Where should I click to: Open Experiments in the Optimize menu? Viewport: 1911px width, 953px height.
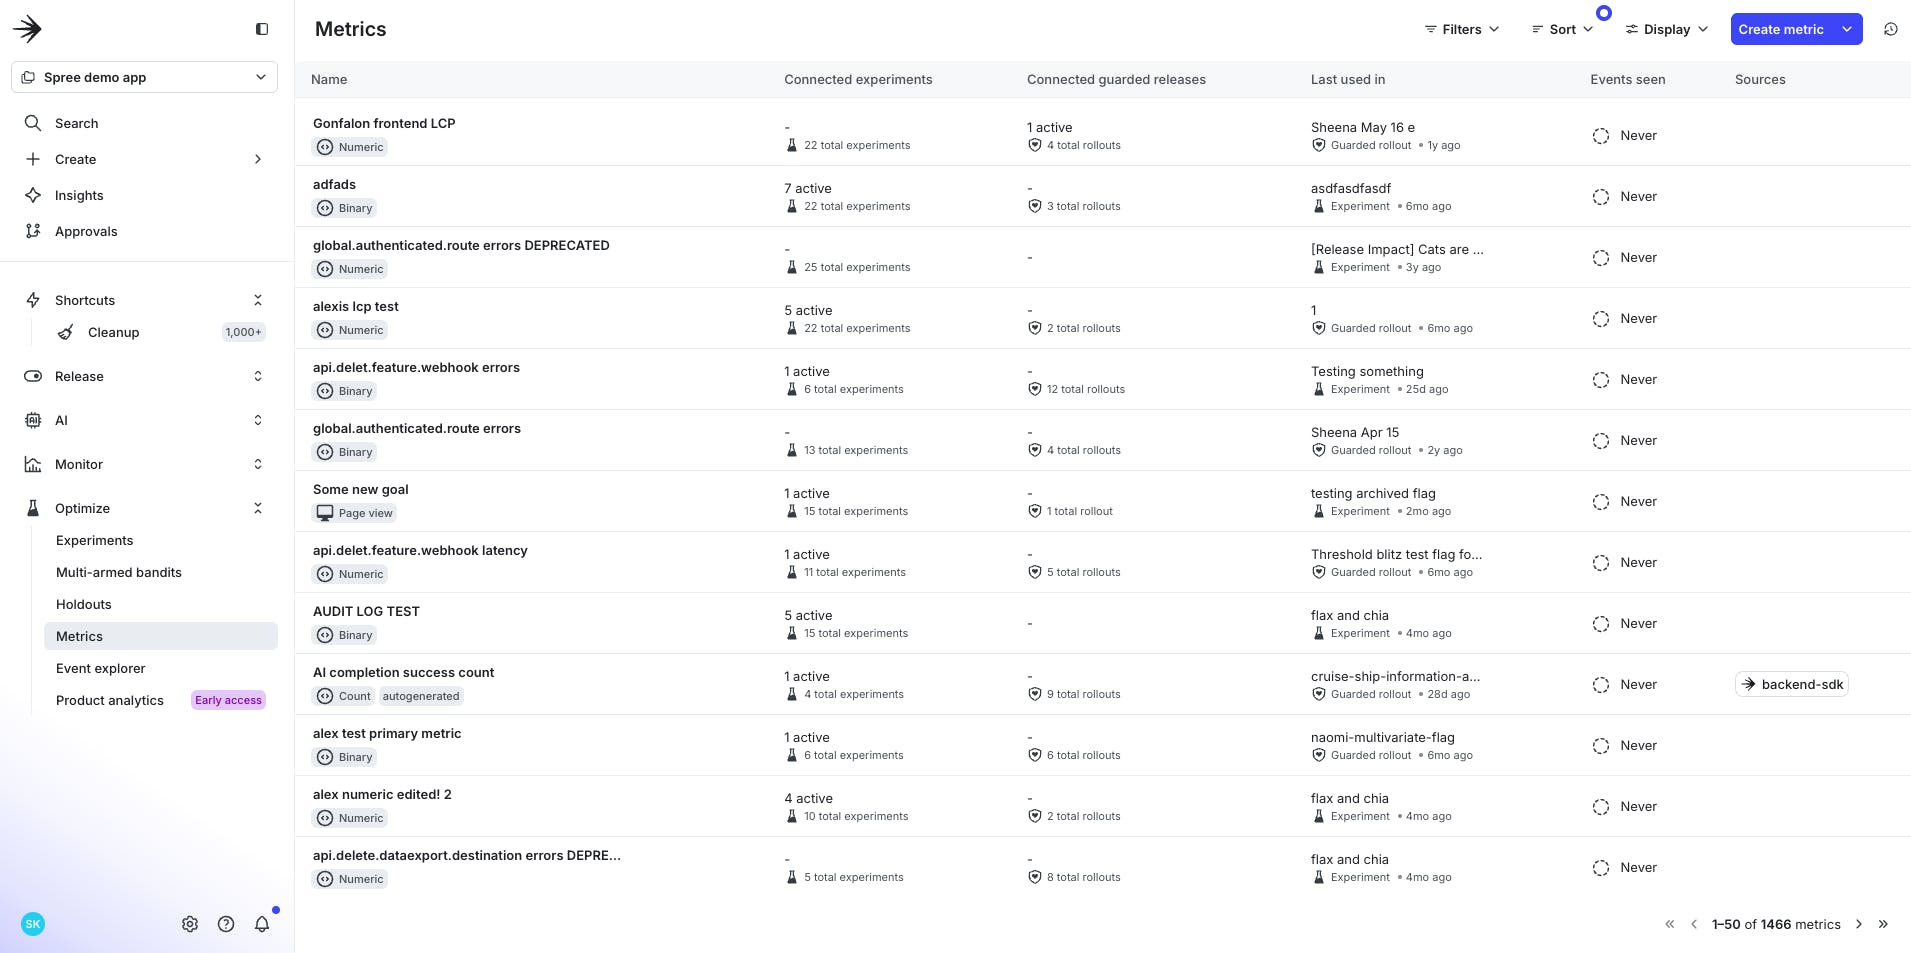pyautogui.click(x=94, y=540)
